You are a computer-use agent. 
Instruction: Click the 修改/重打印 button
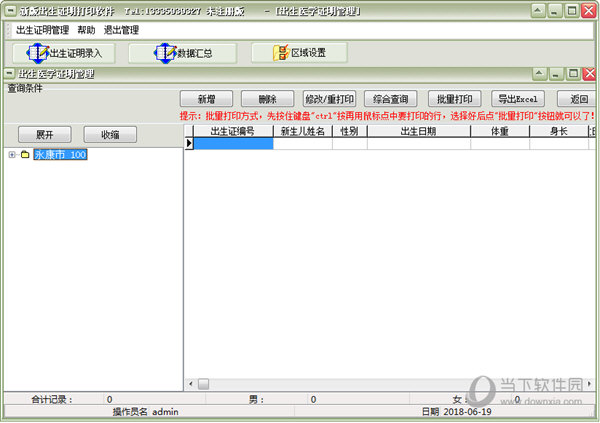(329, 99)
